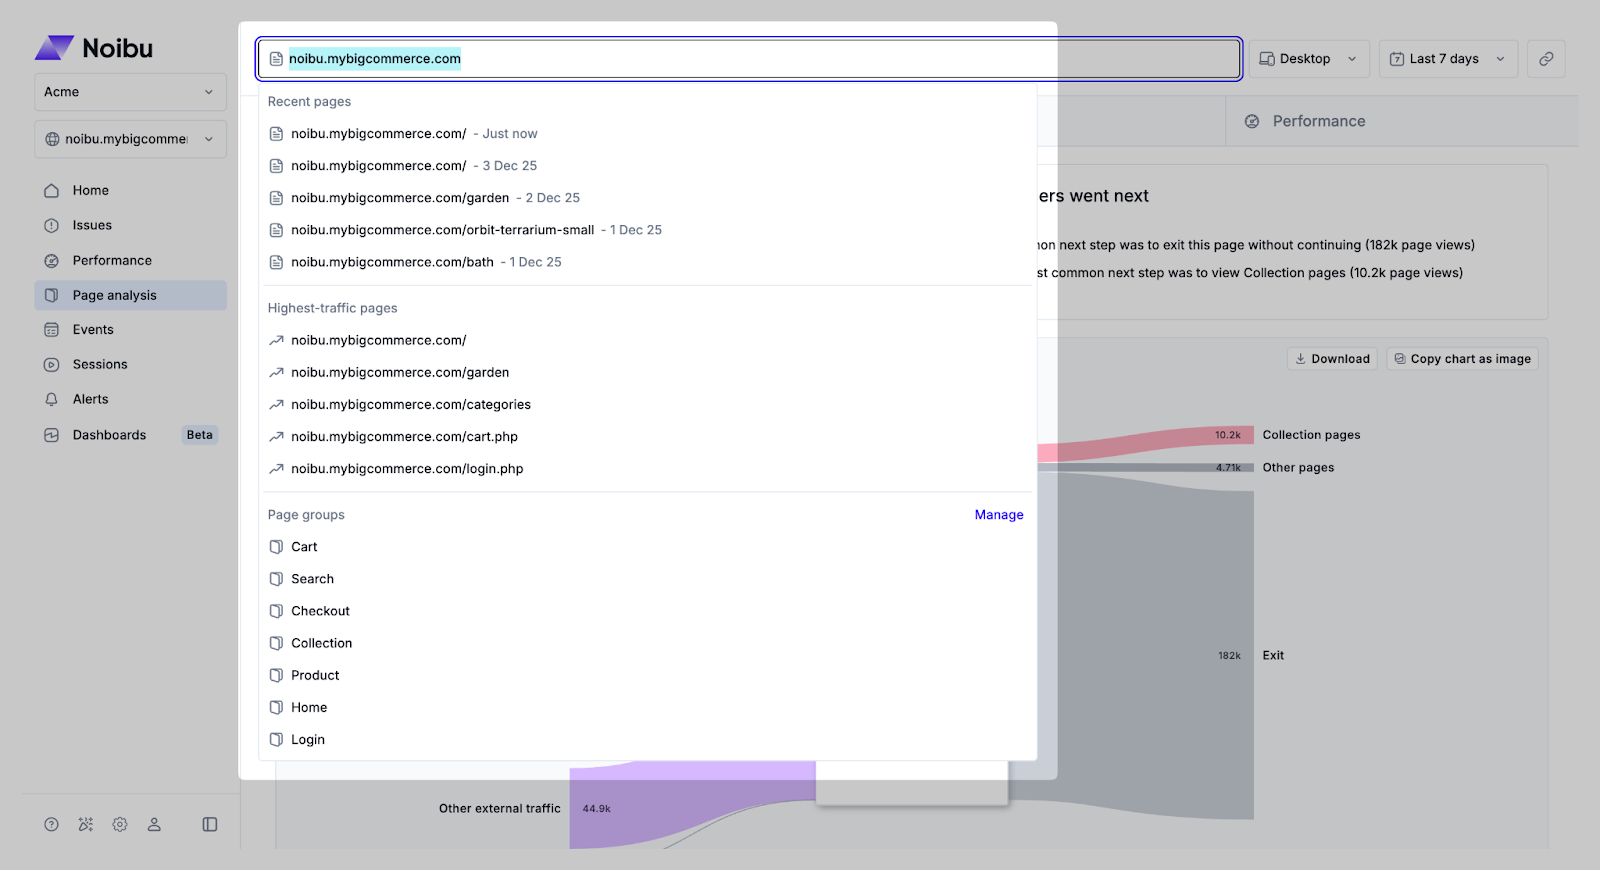
Task: Choose the Search page group
Action: point(648,579)
